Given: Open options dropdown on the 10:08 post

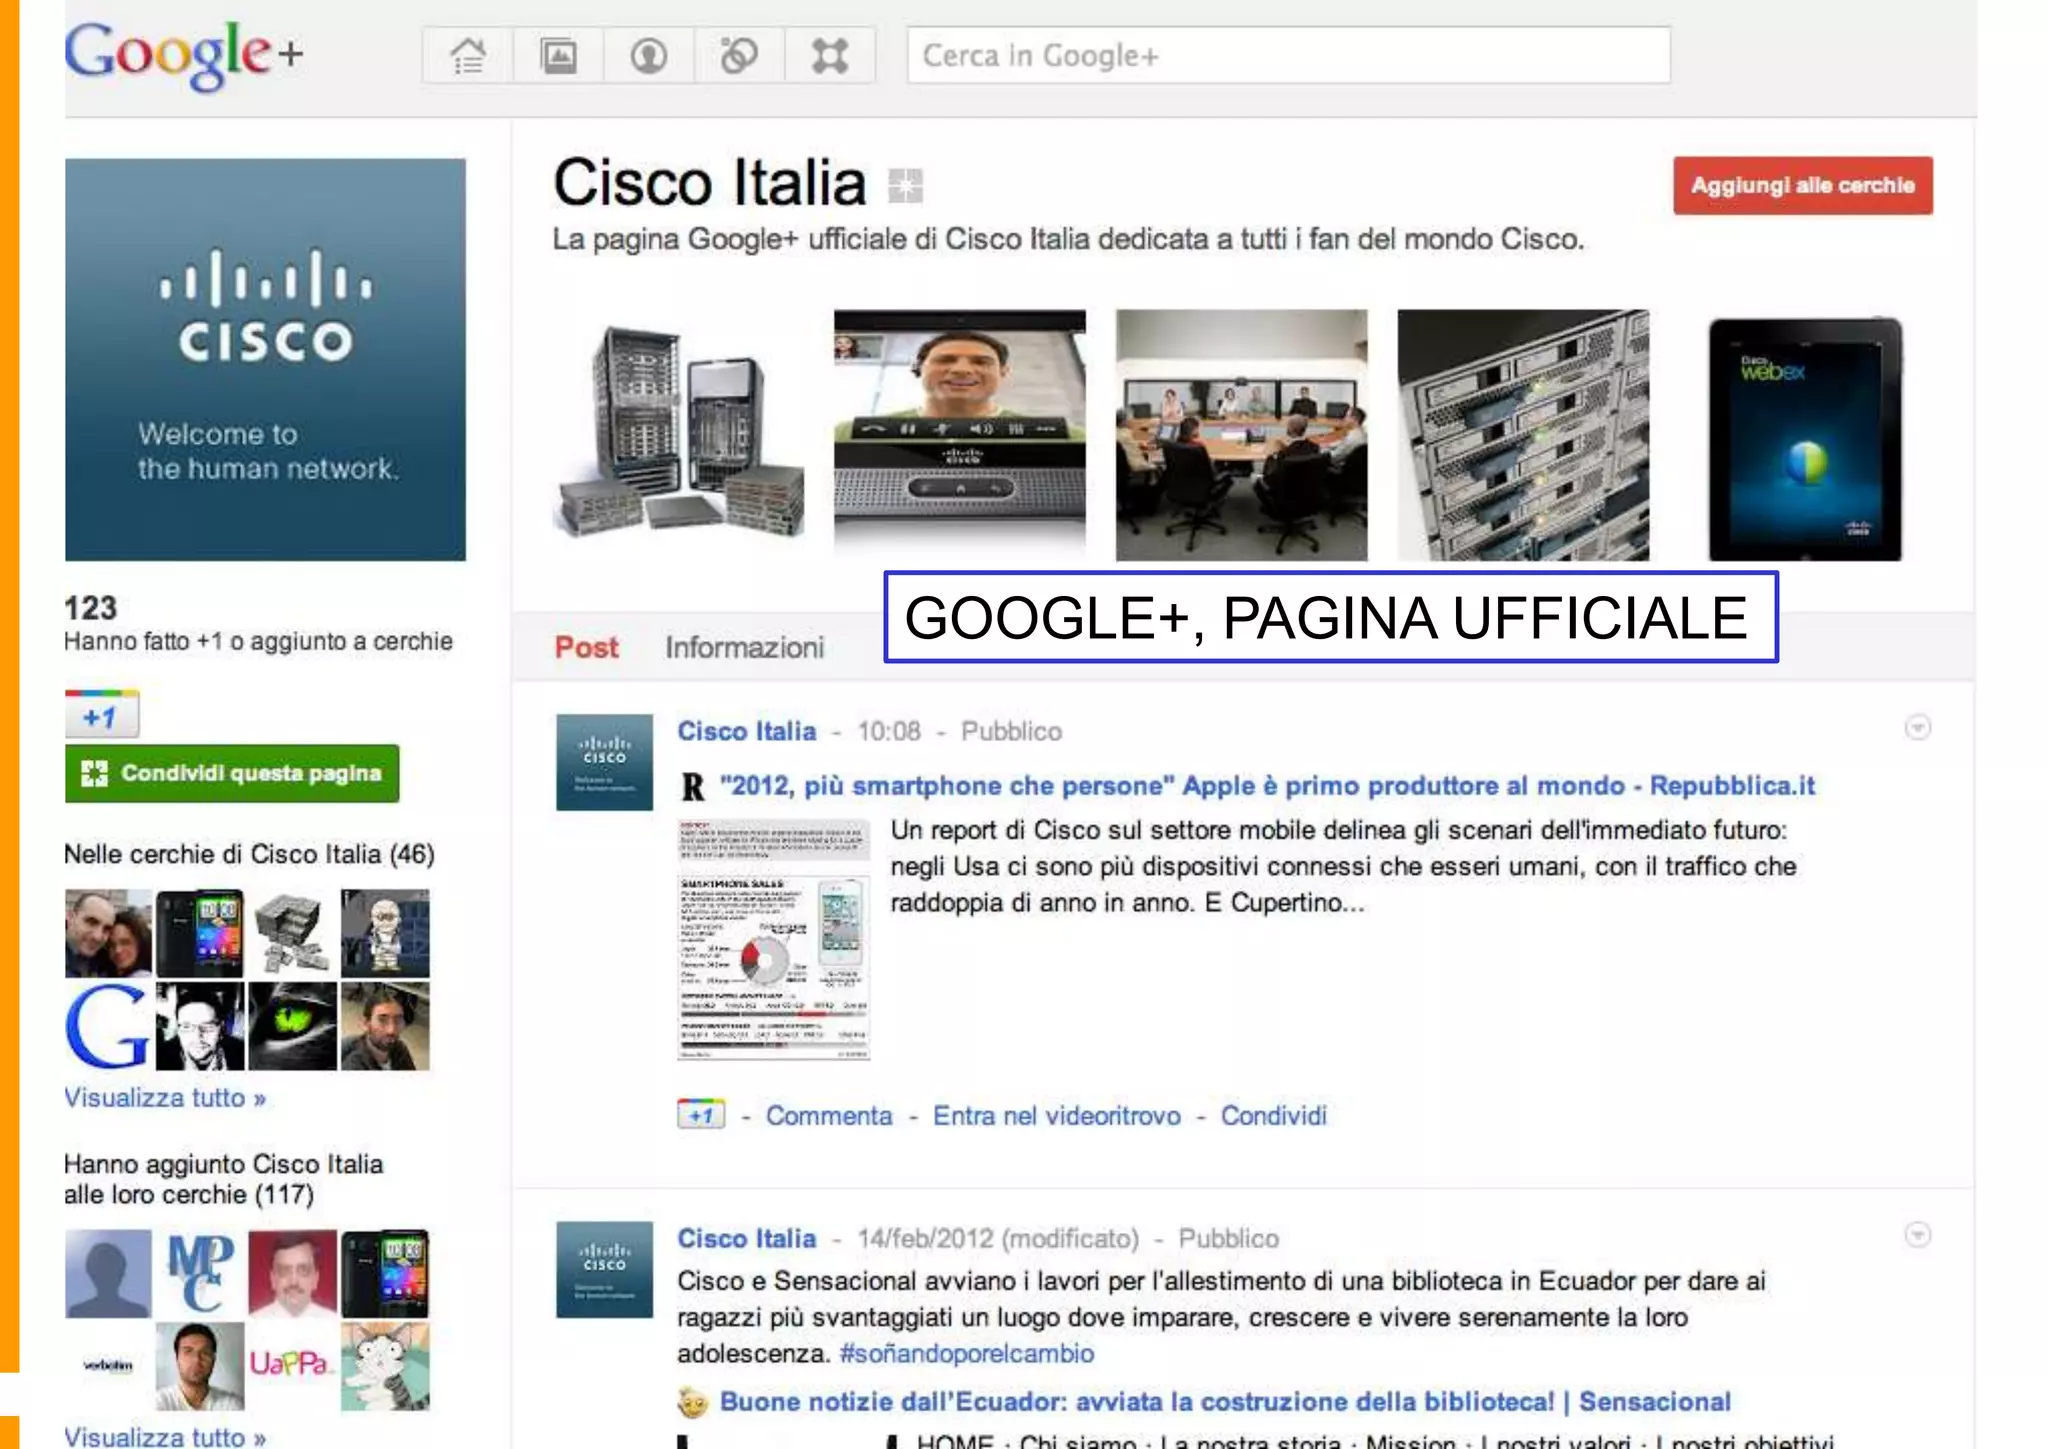Looking at the screenshot, I should 1917,727.
